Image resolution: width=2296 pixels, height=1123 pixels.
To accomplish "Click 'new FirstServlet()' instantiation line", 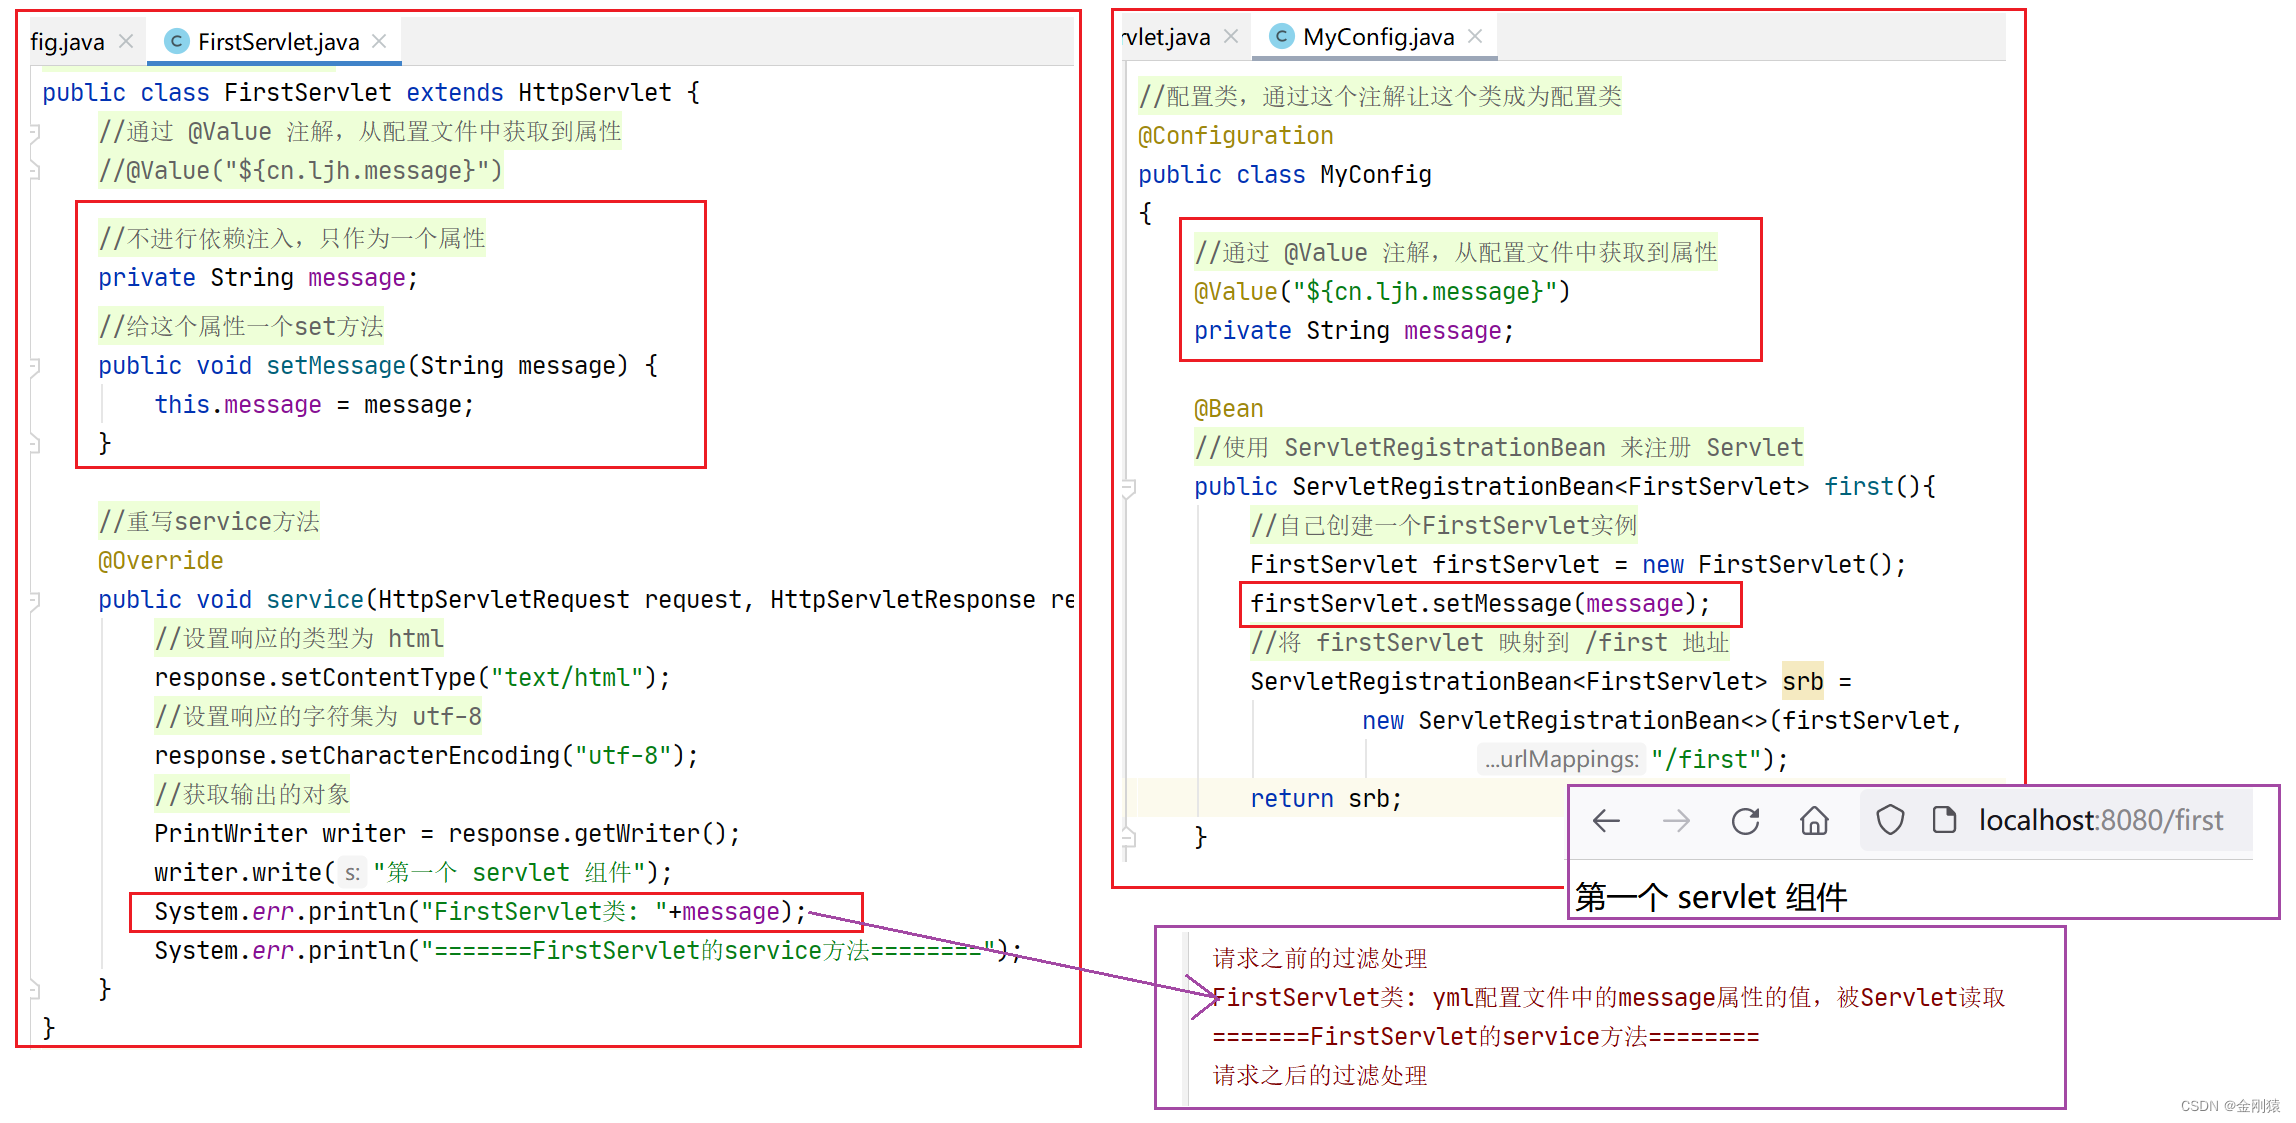I will [x=1578, y=565].
